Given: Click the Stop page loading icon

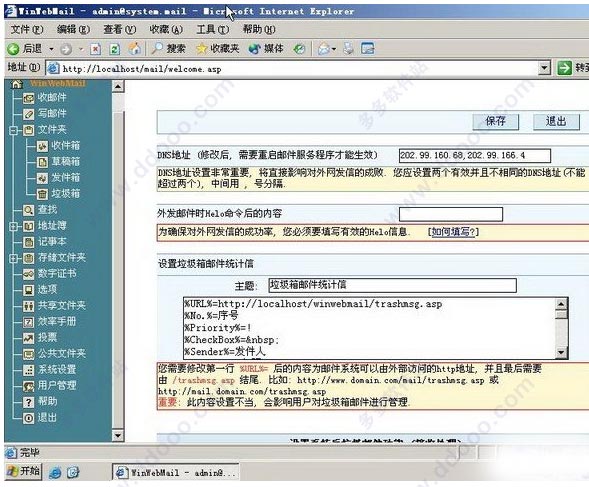Looking at the screenshot, I should [x=95, y=49].
